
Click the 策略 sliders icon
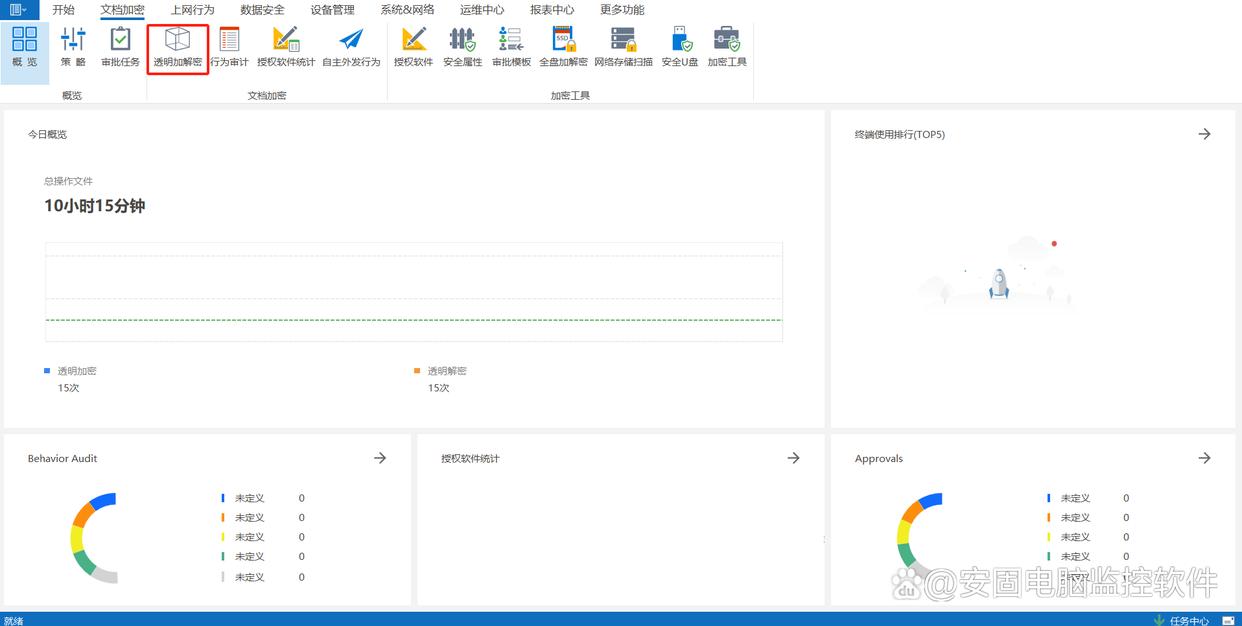[73, 47]
